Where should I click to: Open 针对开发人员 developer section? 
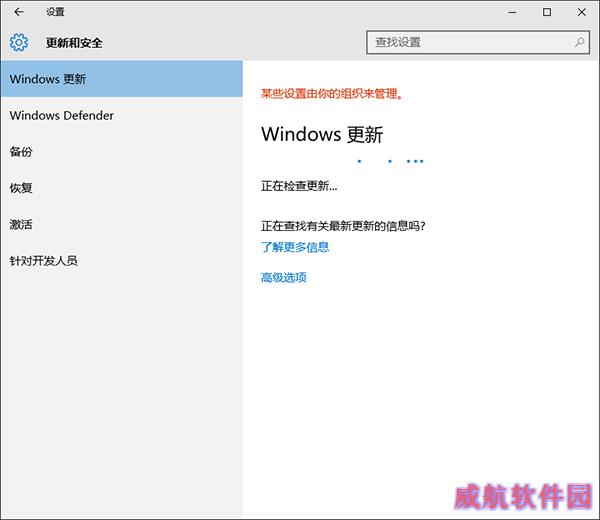point(122,261)
